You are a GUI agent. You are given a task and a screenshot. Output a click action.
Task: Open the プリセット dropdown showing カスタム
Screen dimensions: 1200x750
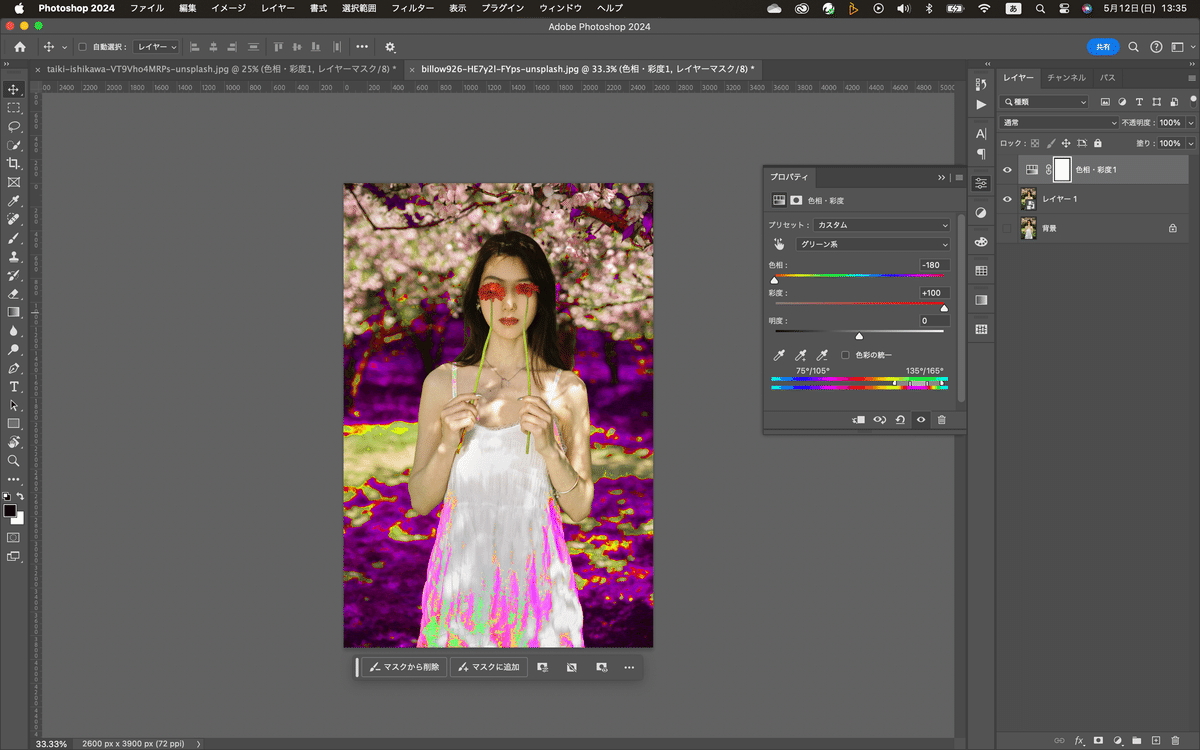click(x=881, y=225)
